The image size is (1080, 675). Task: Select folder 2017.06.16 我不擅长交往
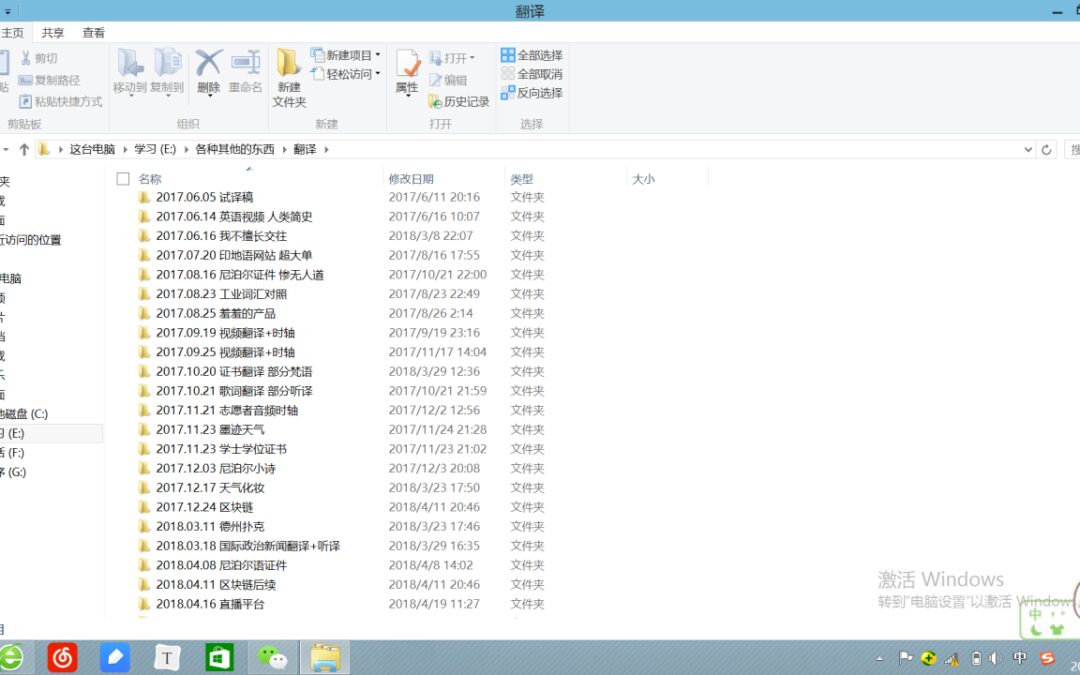pyautogui.click(x=221, y=236)
